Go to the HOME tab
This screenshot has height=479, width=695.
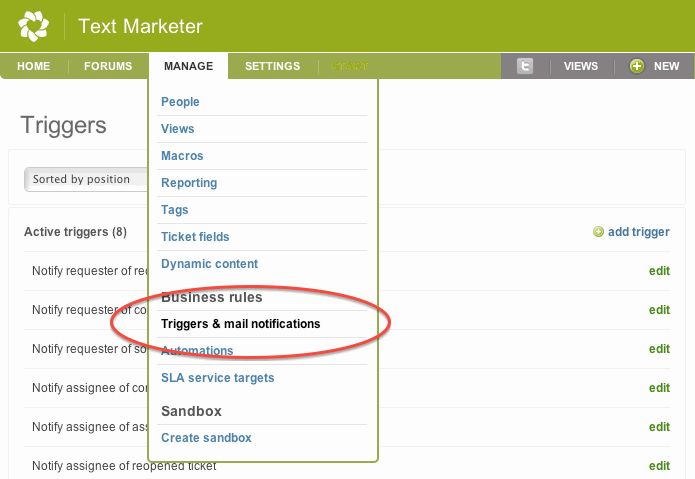(x=34, y=66)
